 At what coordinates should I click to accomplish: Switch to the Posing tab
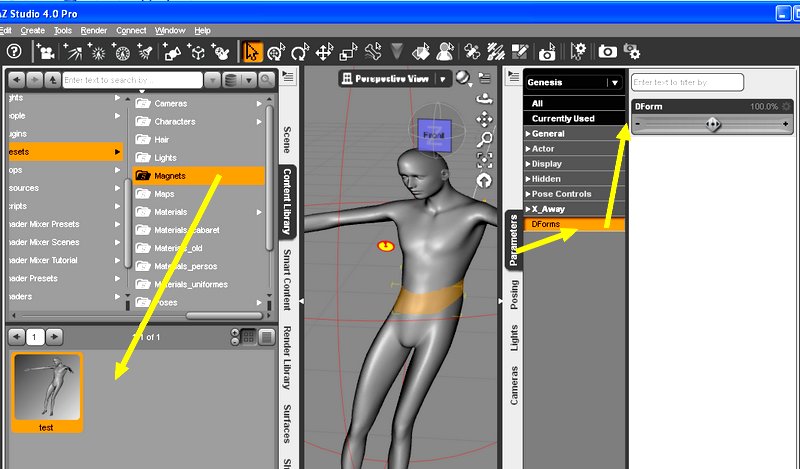tap(513, 294)
